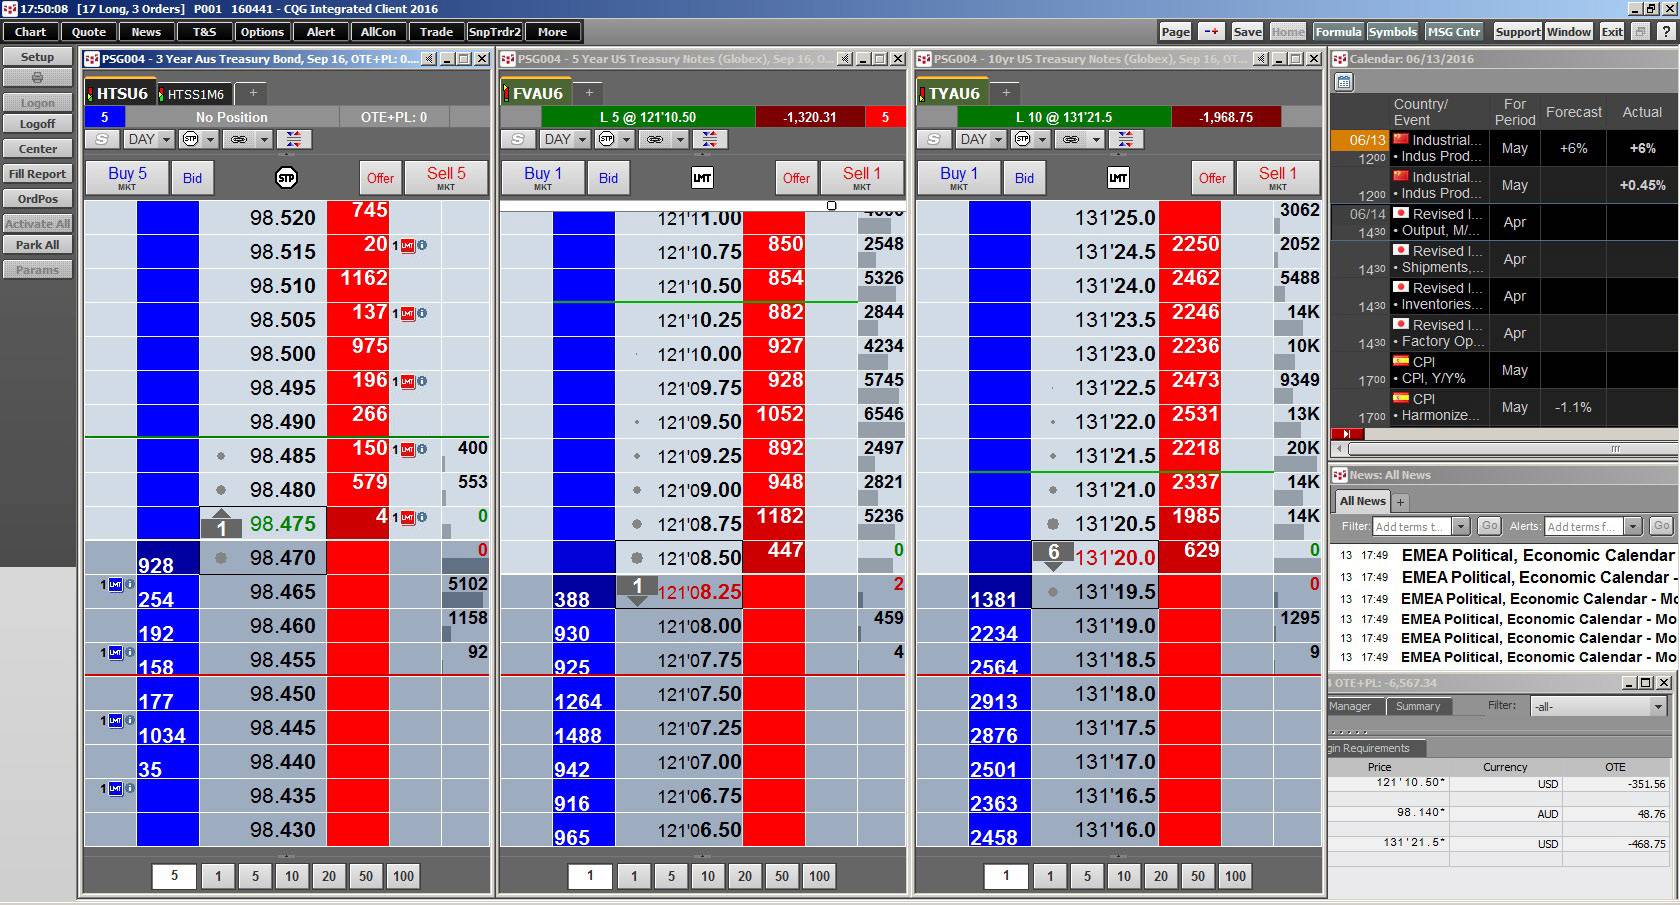
Task: Toggle the S button in HTSU6 window
Action: pos(102,139)
